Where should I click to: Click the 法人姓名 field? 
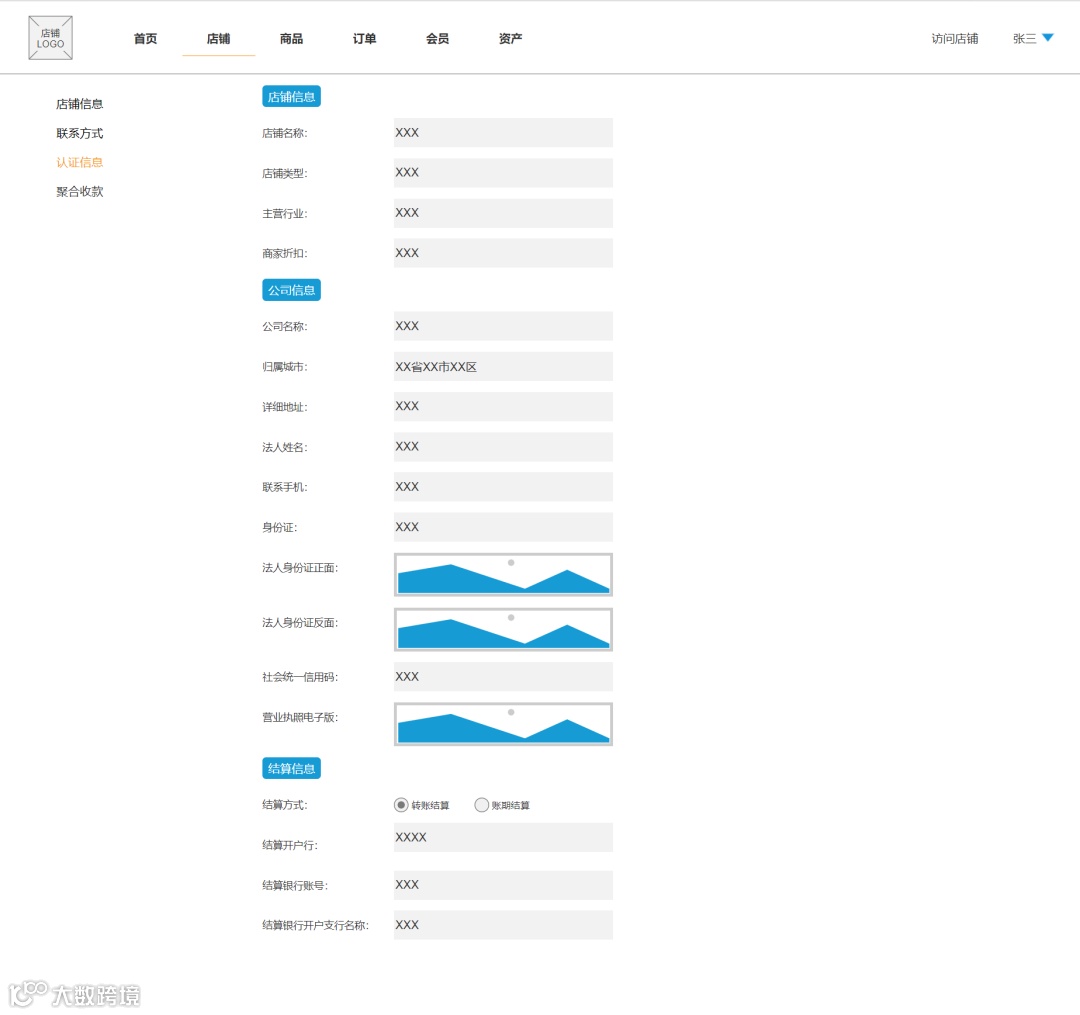tap(503, 447)
